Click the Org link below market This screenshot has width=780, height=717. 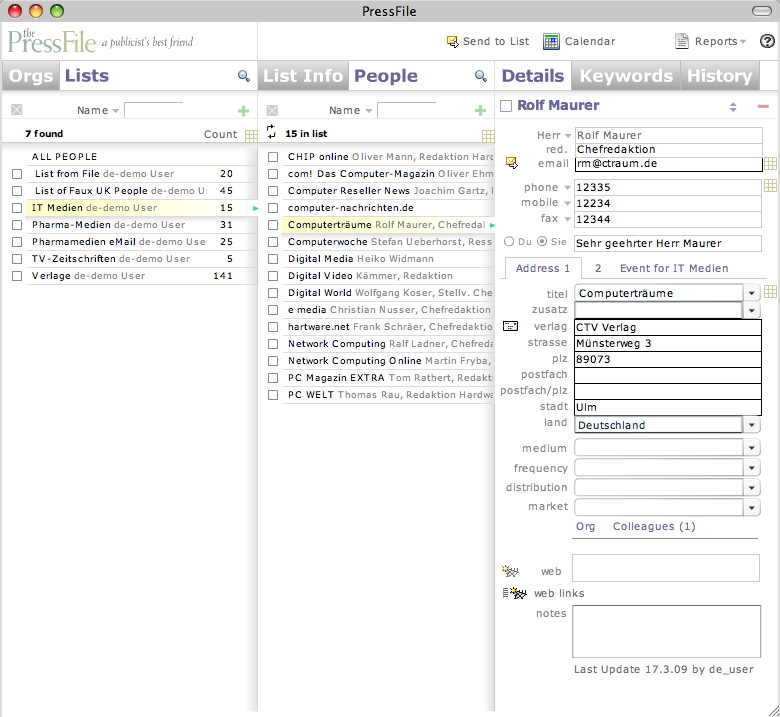tap(585, 526)
